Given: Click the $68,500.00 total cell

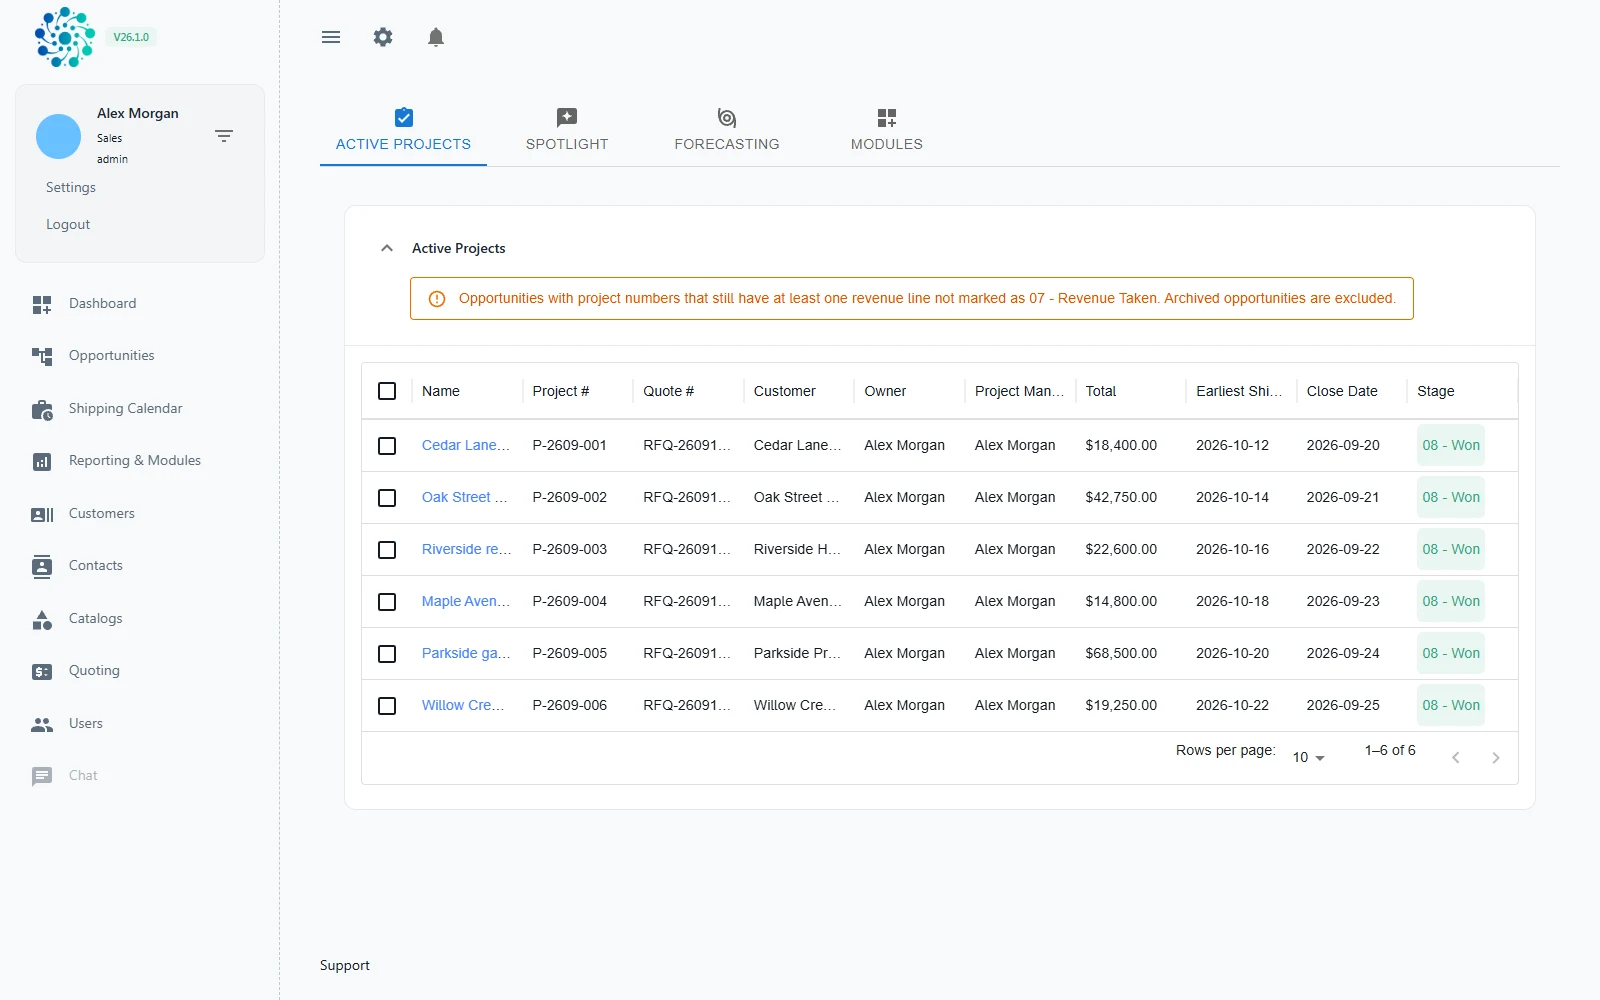Looking at the screenshot, I should coord(1121,653).
